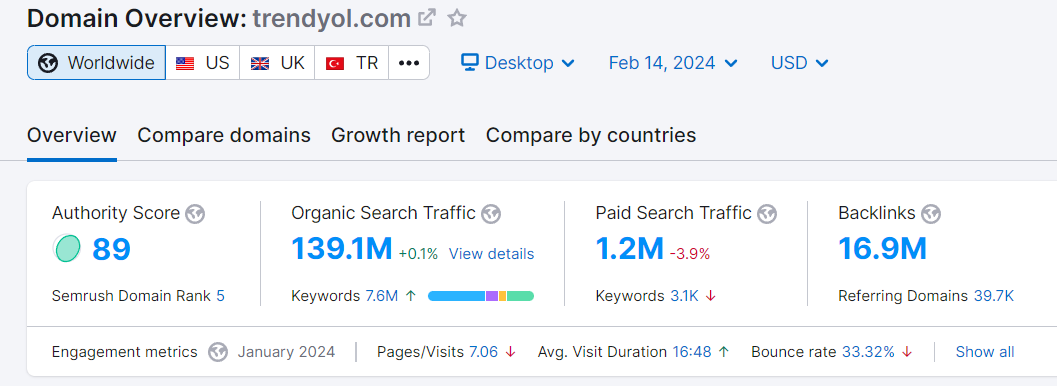1057x386 pixels.
Task: Click globe icon next to Engagement metrics
Action: pyautogui.click(x=218, y=352)
